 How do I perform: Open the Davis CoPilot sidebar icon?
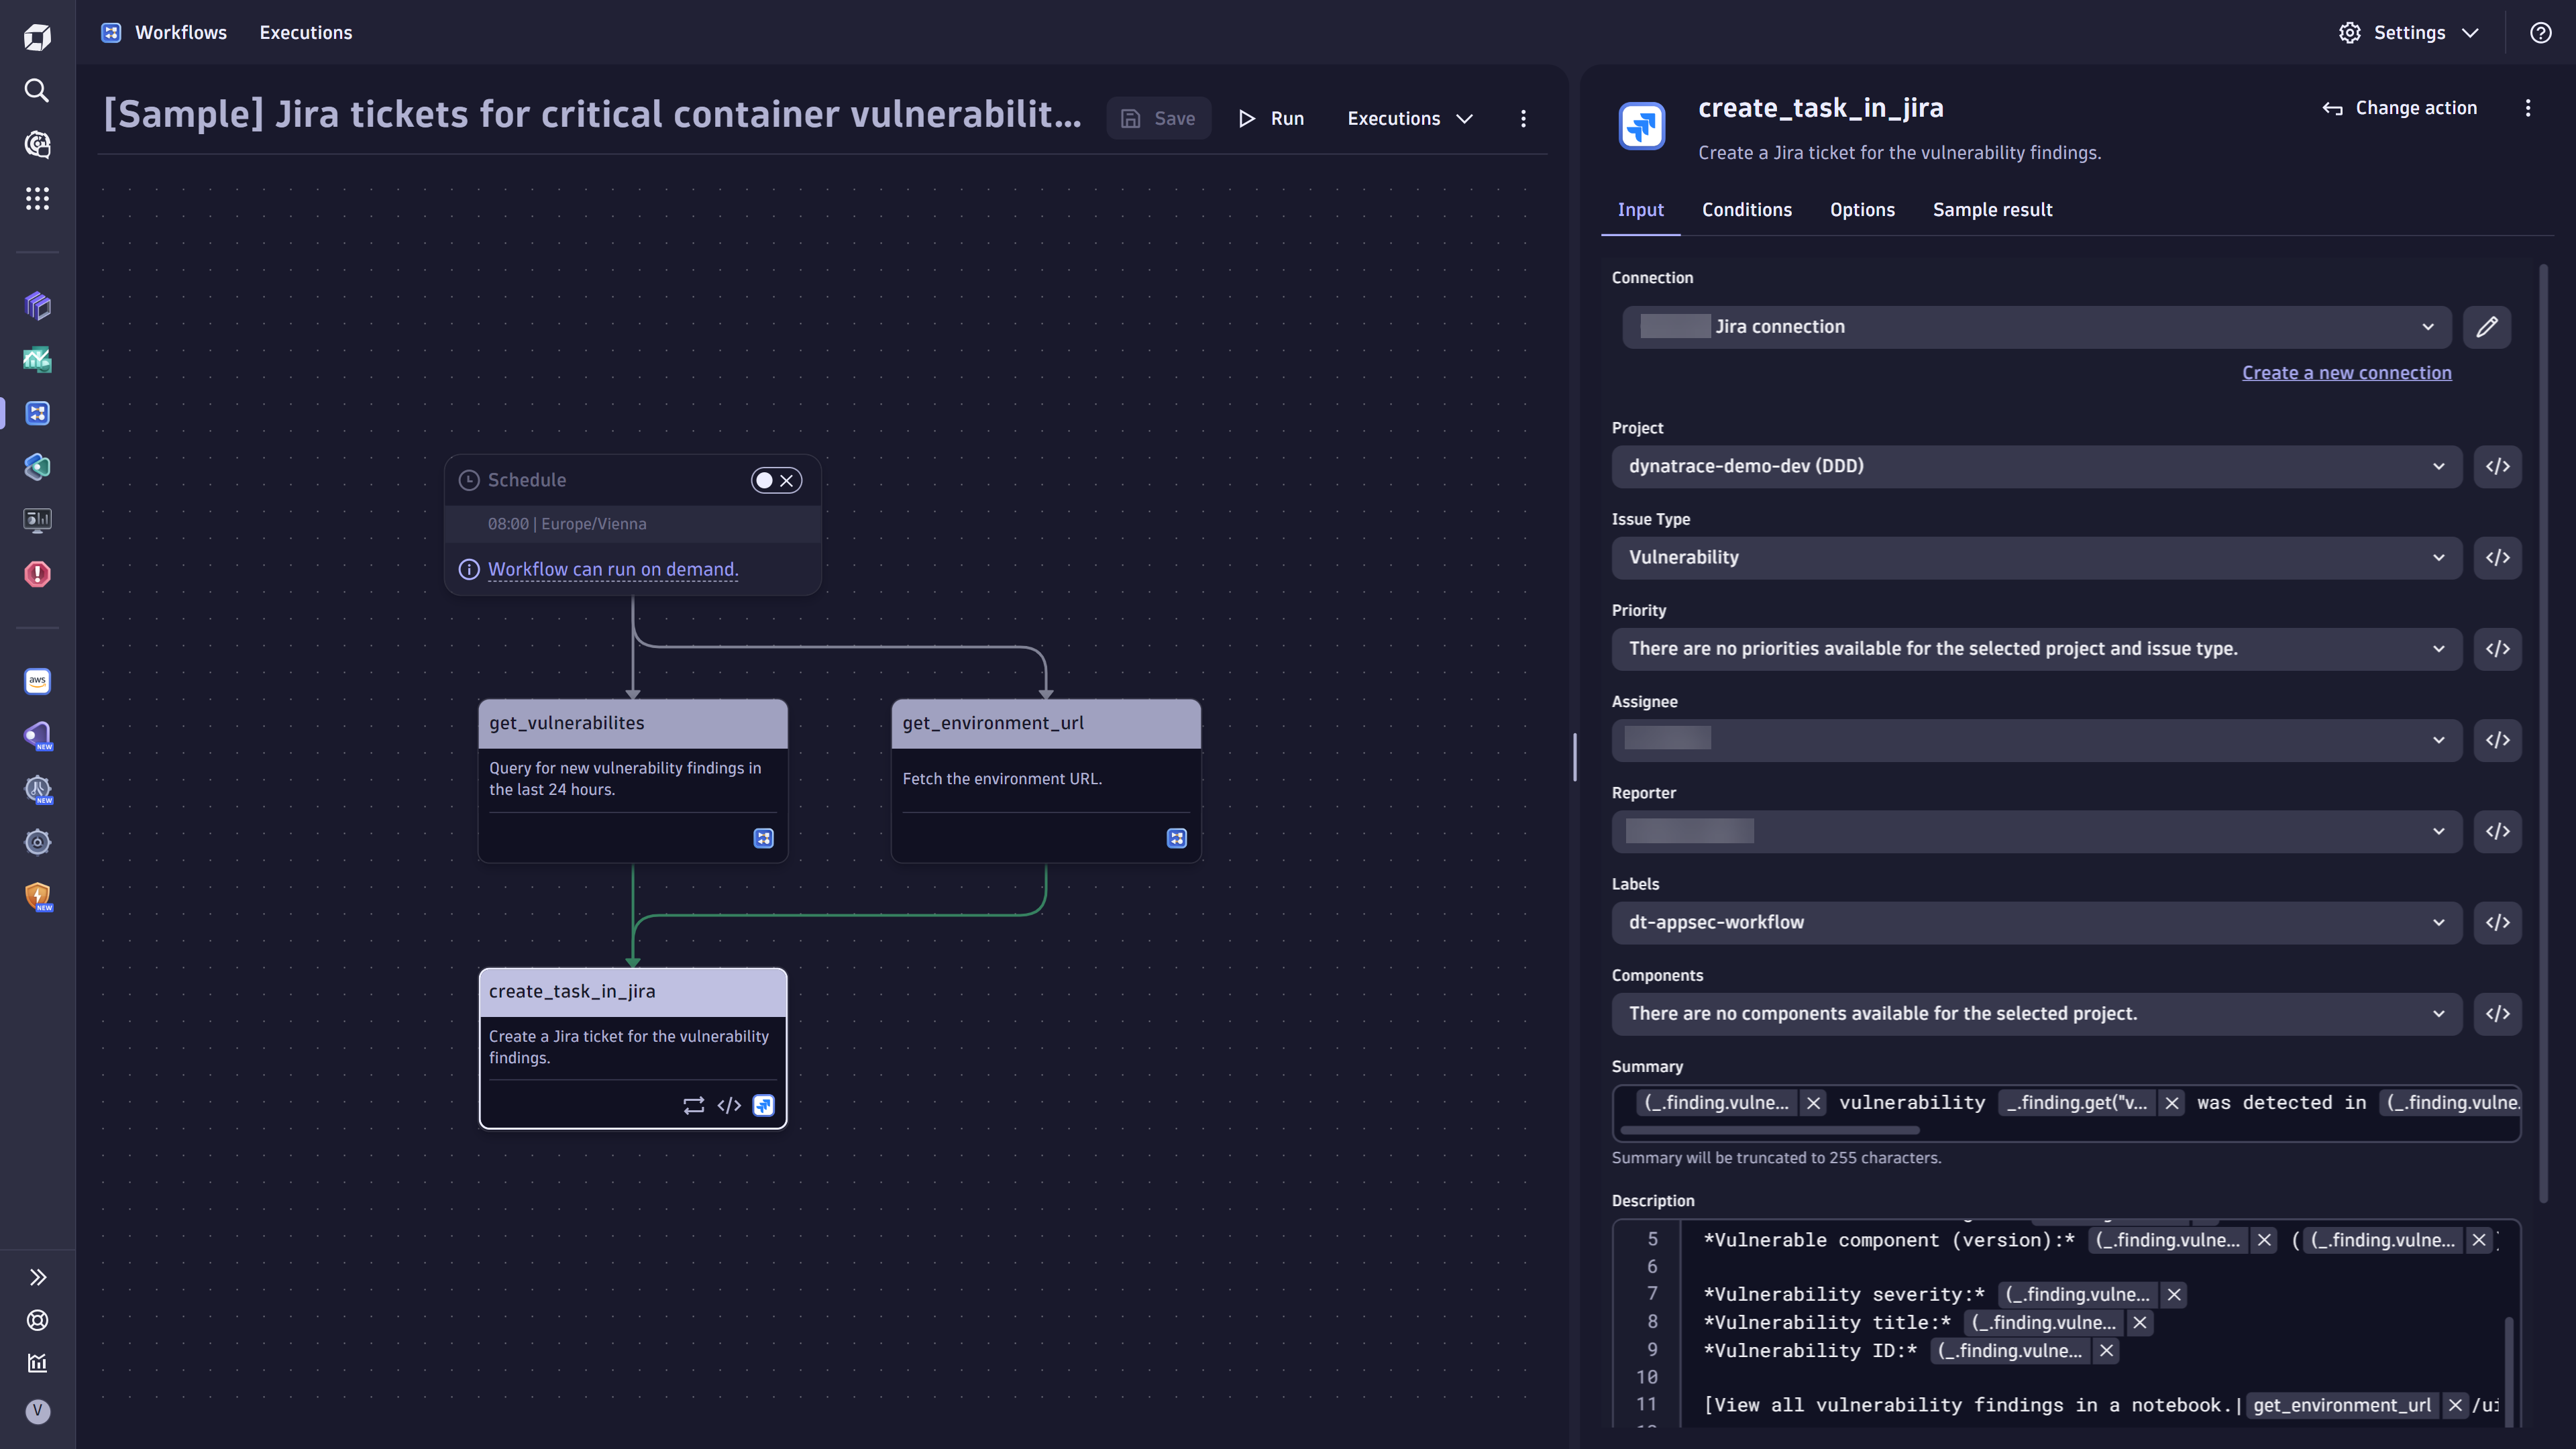point(37,145)
